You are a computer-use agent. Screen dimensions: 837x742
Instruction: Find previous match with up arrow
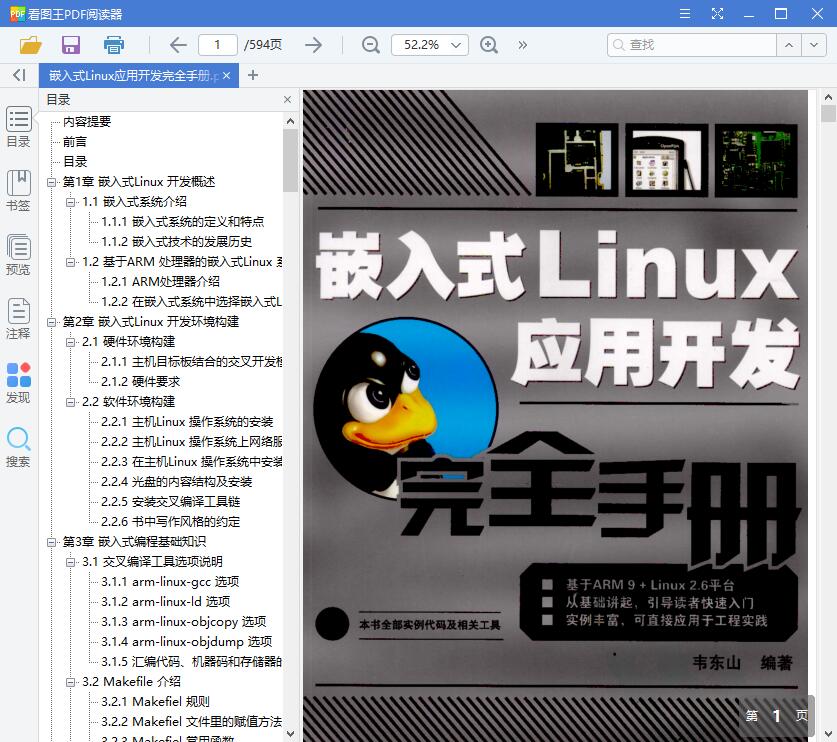789,45
